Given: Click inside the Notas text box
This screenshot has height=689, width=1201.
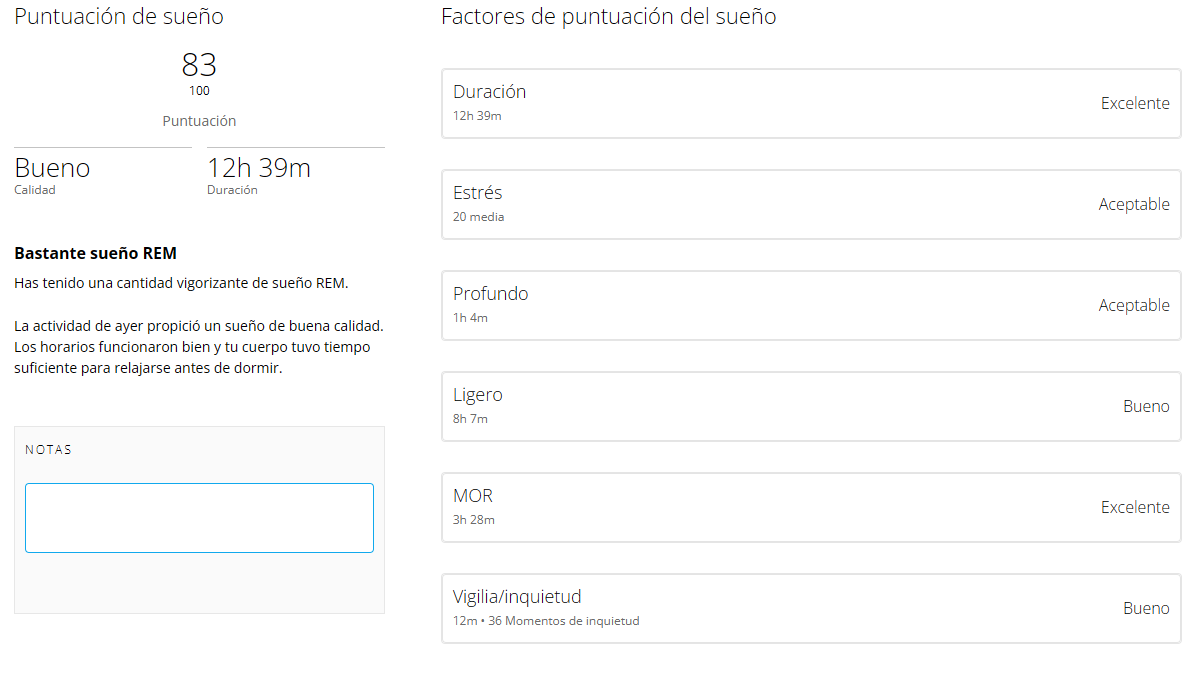Looking at the screenshot, I should [199, 518].
